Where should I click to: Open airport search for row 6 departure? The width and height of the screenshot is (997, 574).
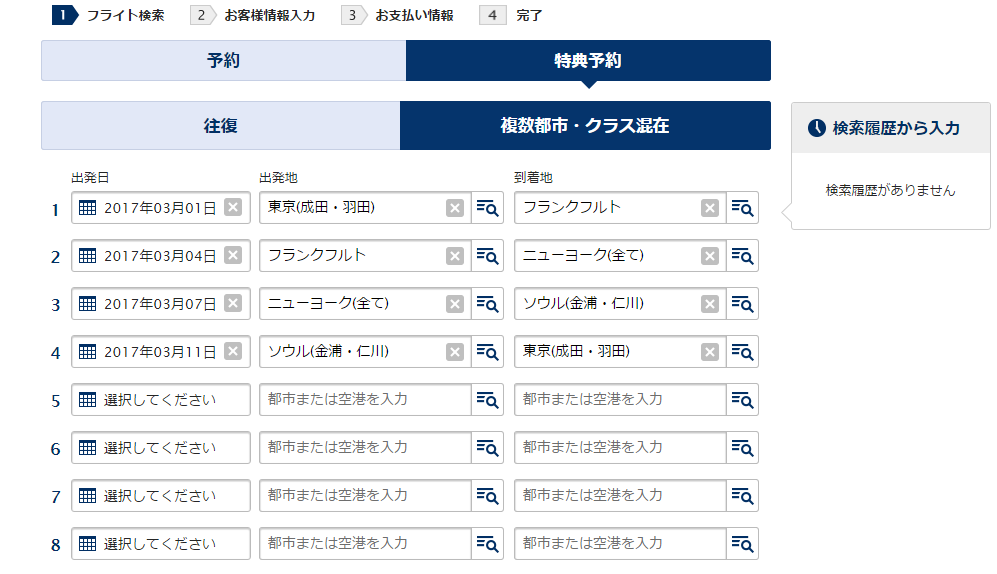tap(487, 448)
